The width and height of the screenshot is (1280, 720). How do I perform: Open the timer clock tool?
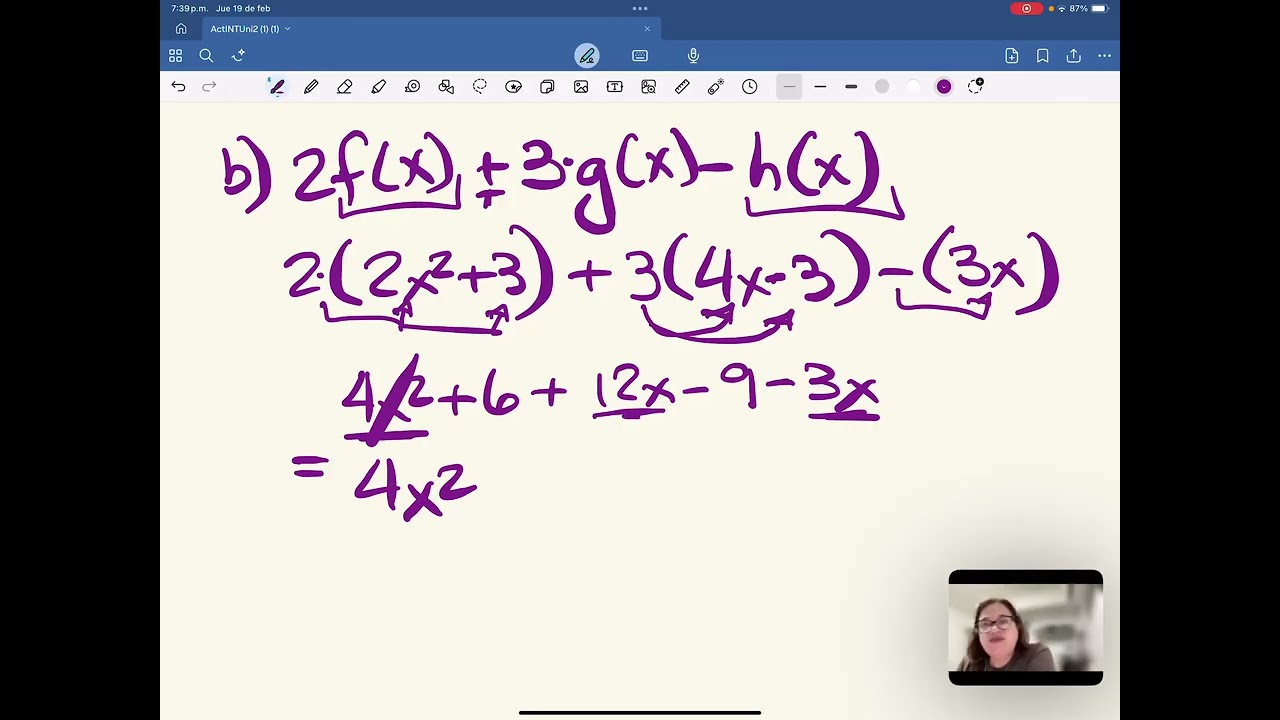click(750, 87)
